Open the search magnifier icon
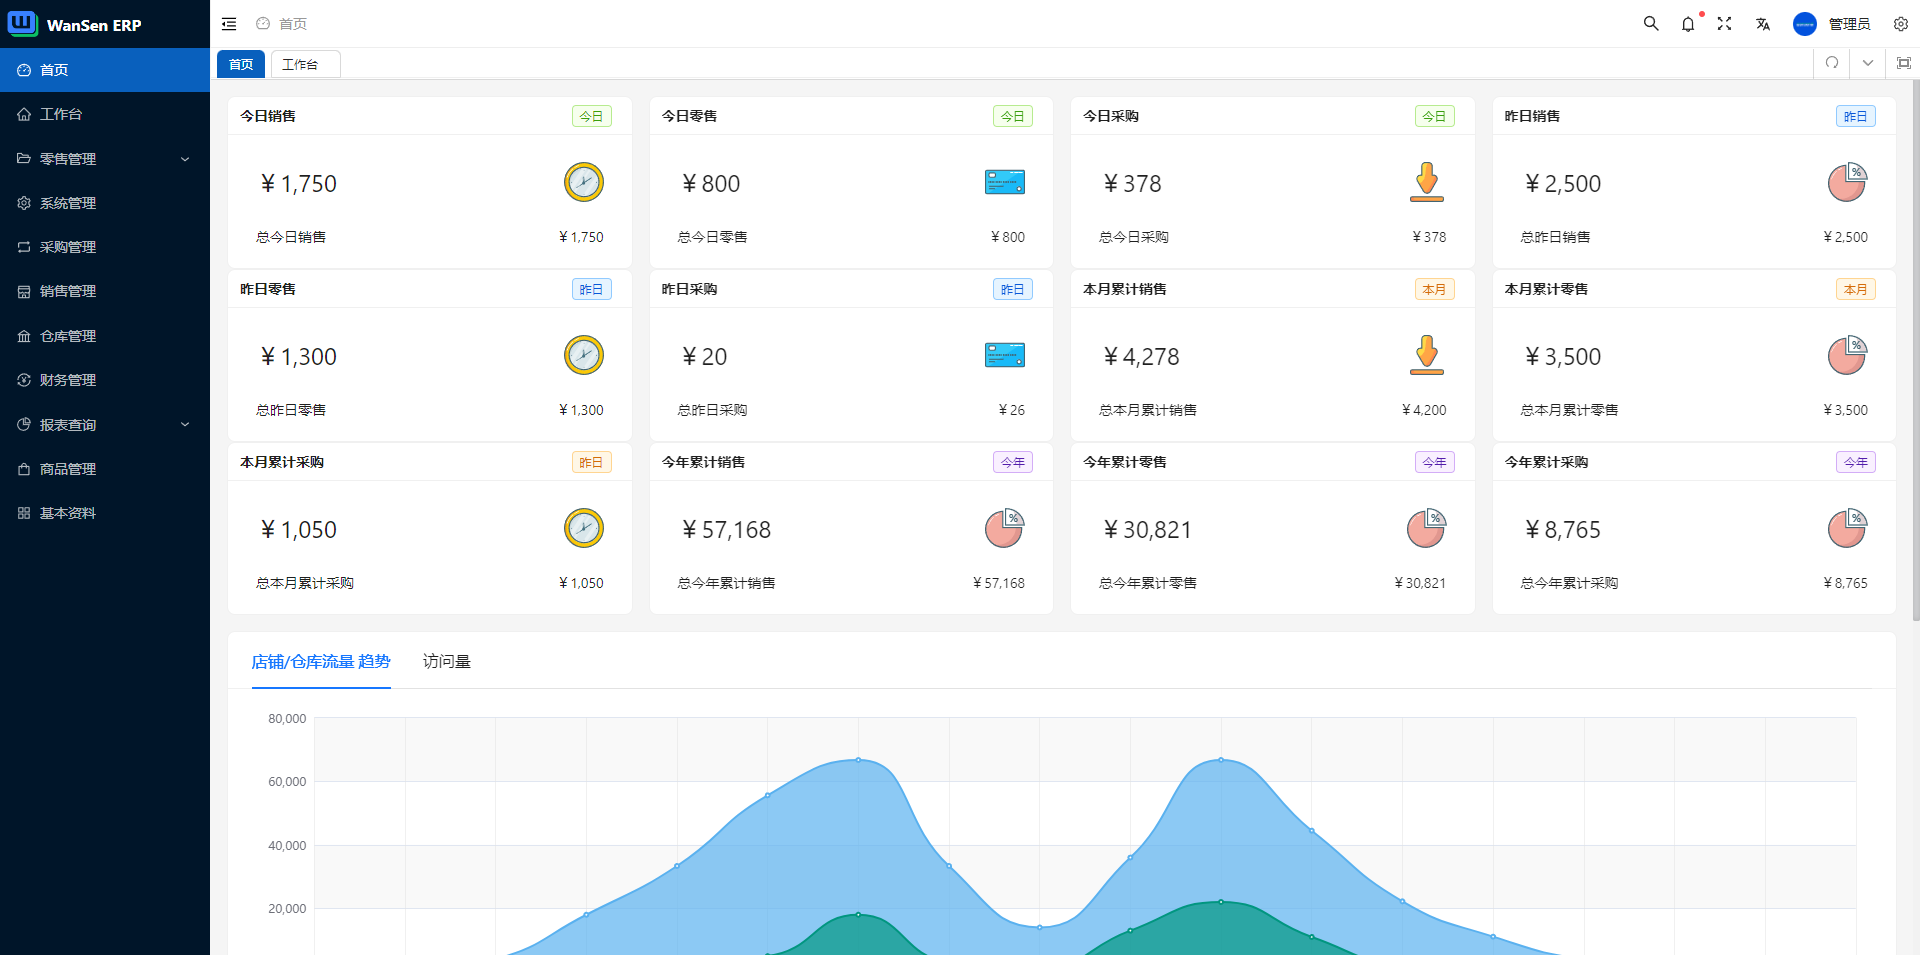Screen dimensions: 1920x955 (x=1651, y=24)
